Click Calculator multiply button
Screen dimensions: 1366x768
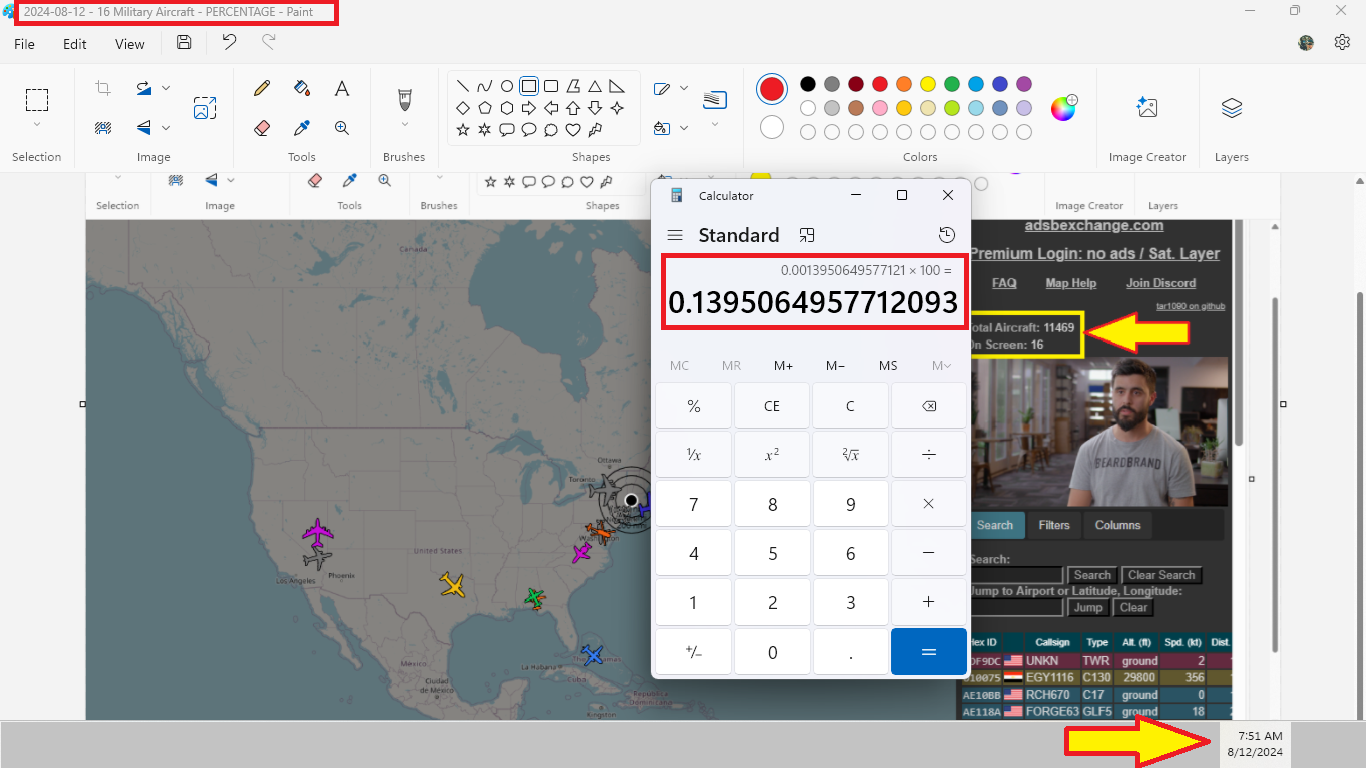[x=929, y=504]
